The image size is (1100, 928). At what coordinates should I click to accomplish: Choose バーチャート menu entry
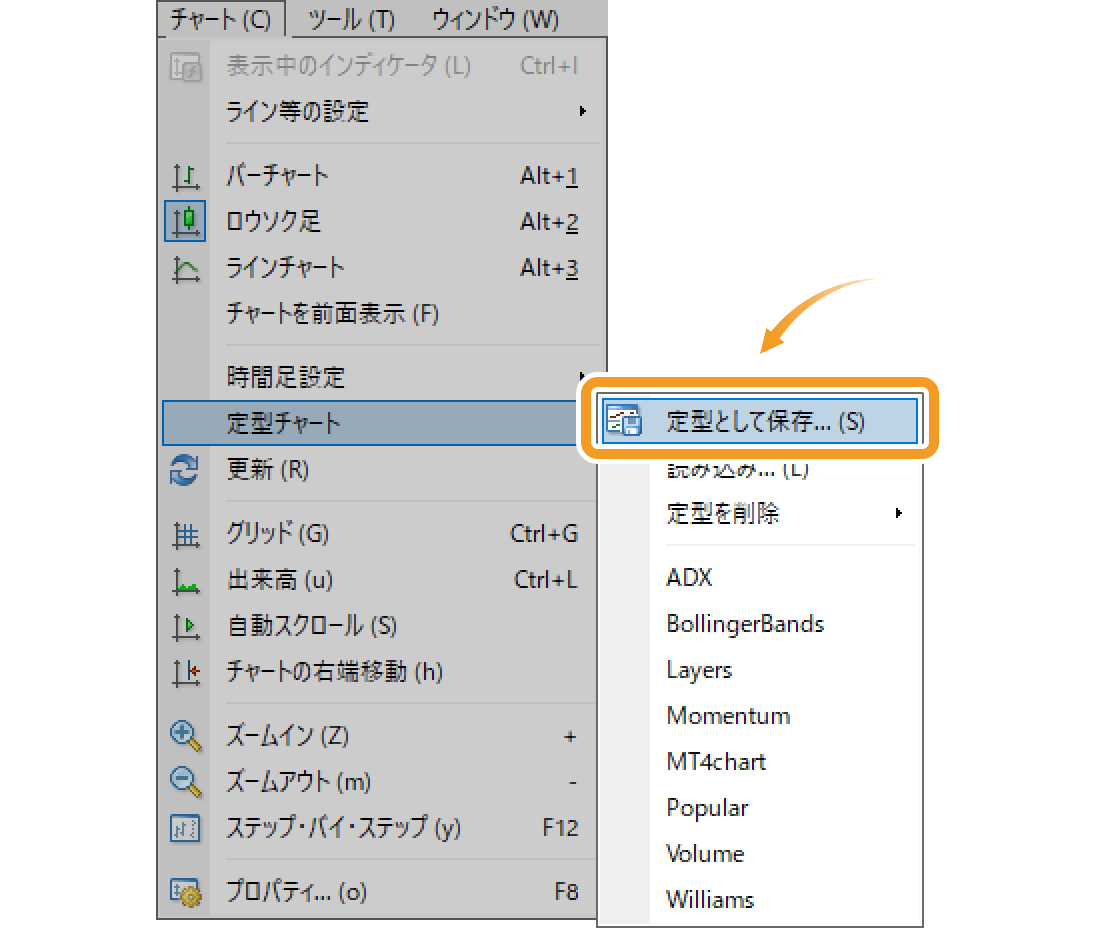click(x=277, y=175)
